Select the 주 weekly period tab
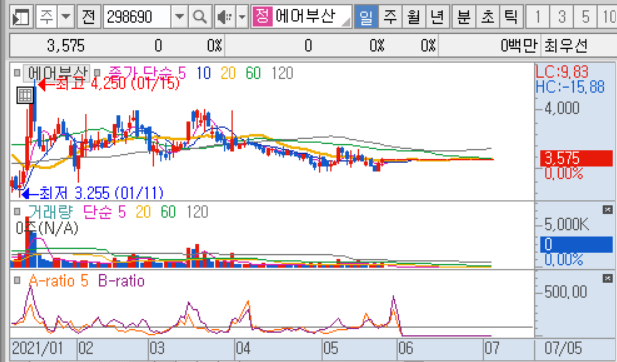The image size is (617, 362). (x=390, y=17)
